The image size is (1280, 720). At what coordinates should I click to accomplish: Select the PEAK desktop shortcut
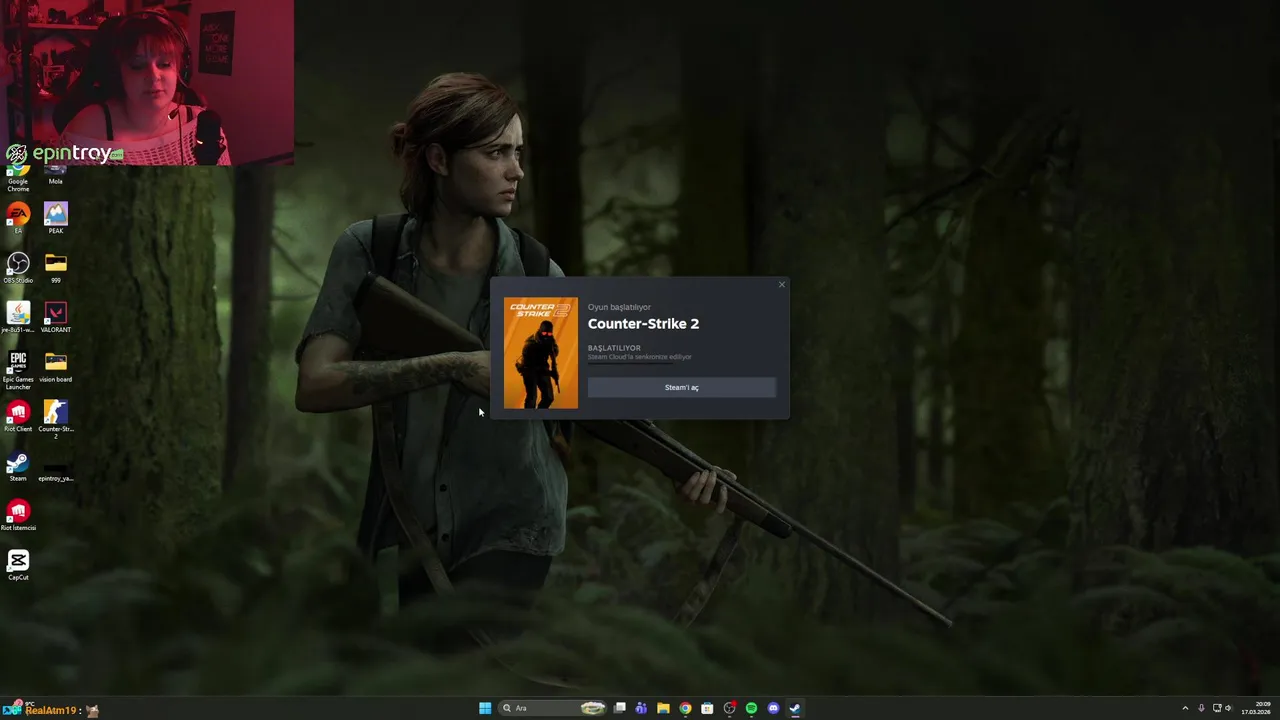coord(56,218)
